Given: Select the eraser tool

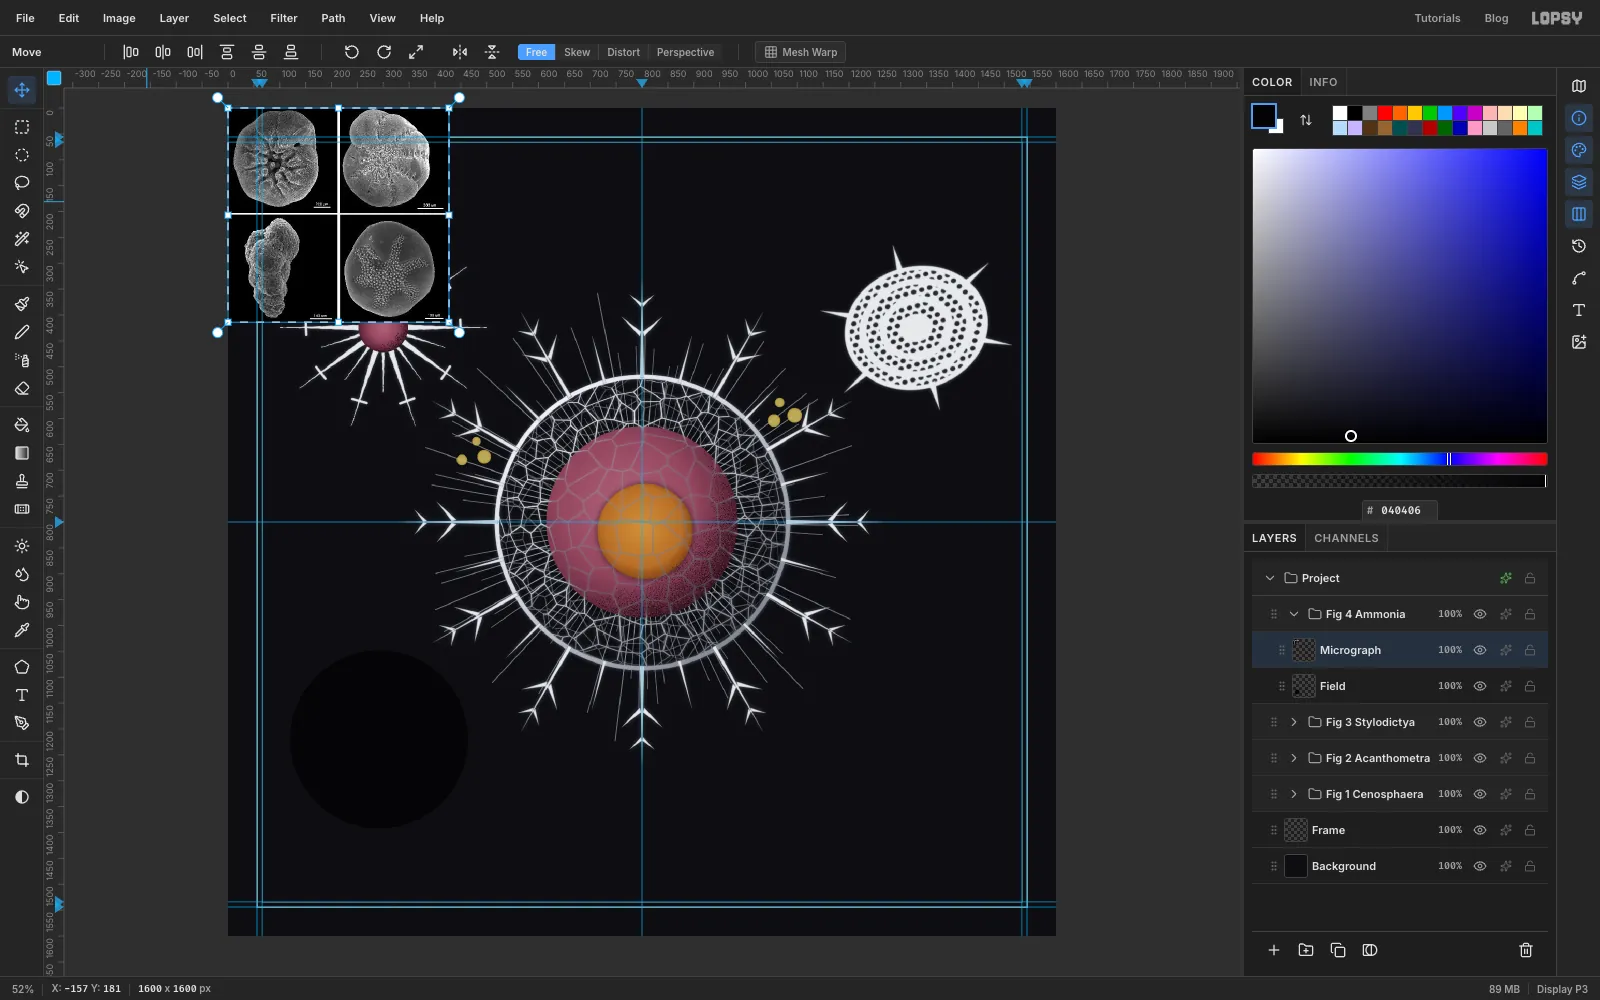Looking at the screenshot, I should coord(21,388).
